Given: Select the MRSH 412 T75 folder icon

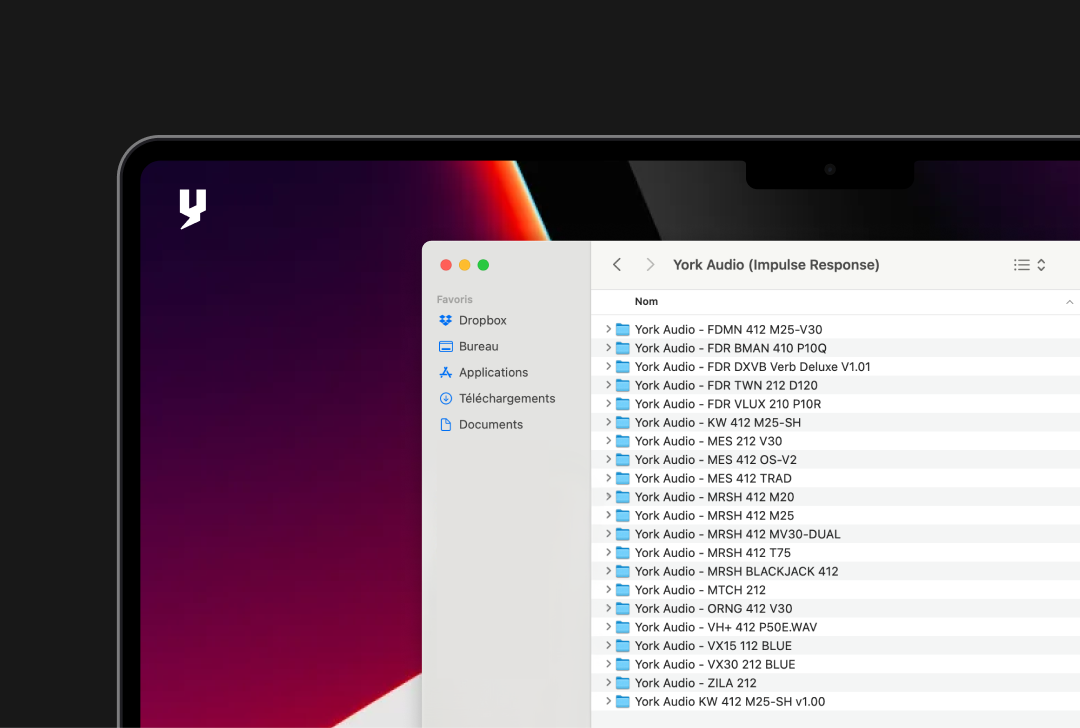Looking at the screenshot, I should pyautogui.click(x=623, y=552).
